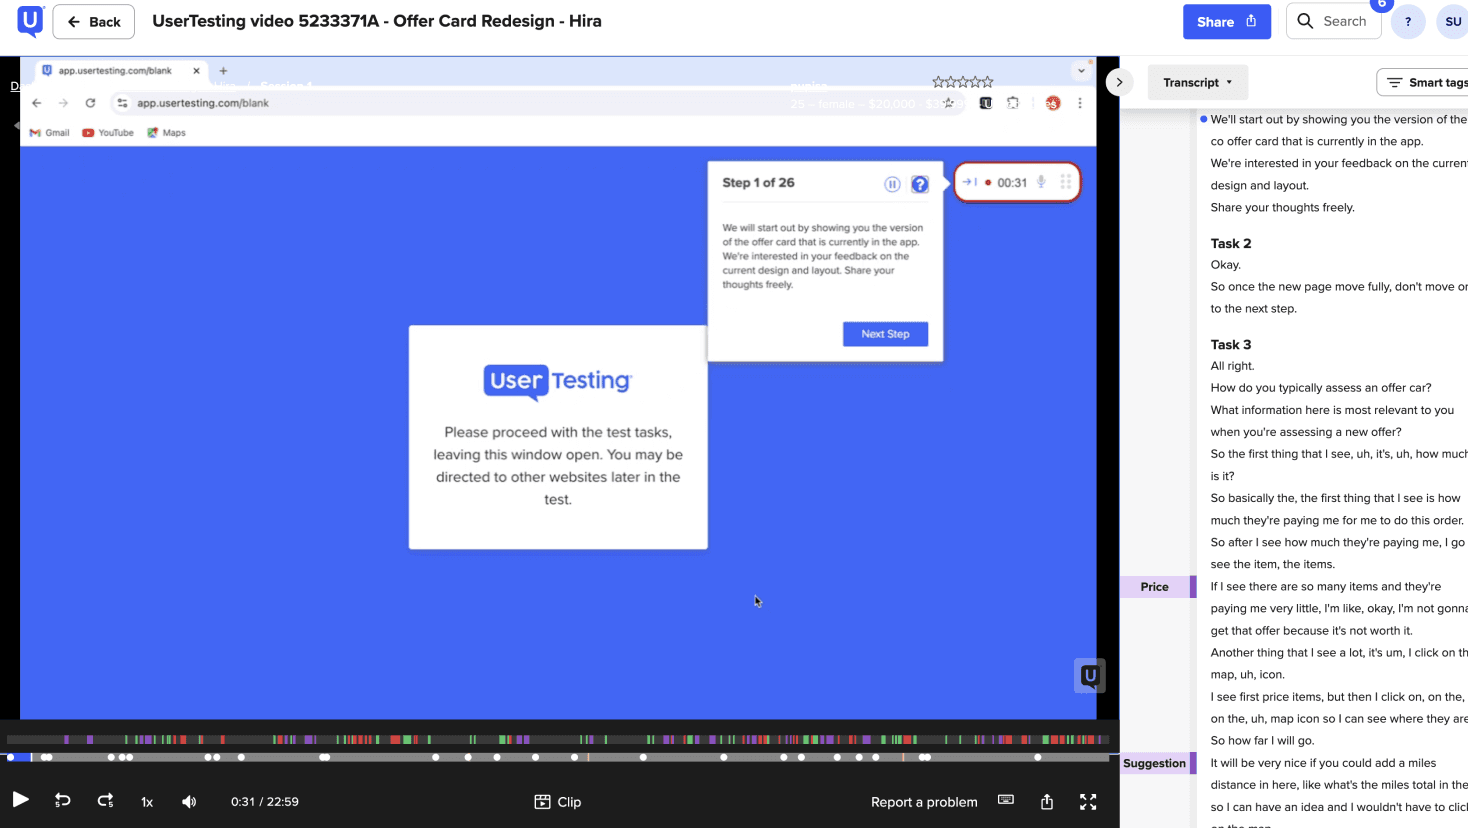Open a new tab with plus icon

pyautogui.click(x=223, y=71)
